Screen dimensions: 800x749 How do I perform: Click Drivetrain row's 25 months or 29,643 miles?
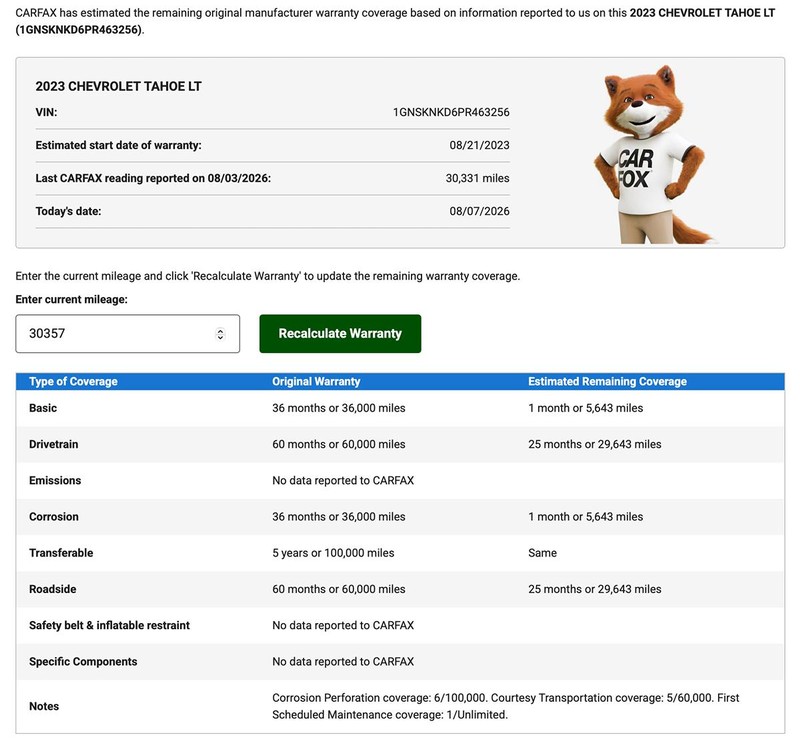(595, 444)
